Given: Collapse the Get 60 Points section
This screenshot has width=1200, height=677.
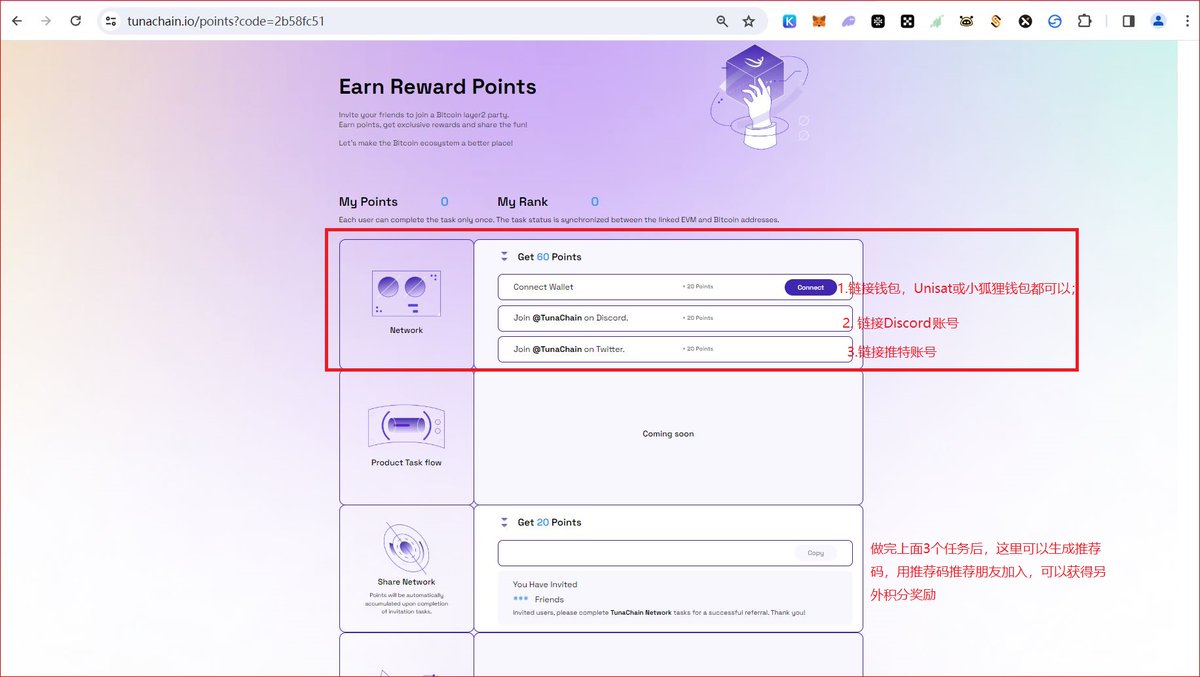Looking at the screenshot, I should click(x=505, y=257).
